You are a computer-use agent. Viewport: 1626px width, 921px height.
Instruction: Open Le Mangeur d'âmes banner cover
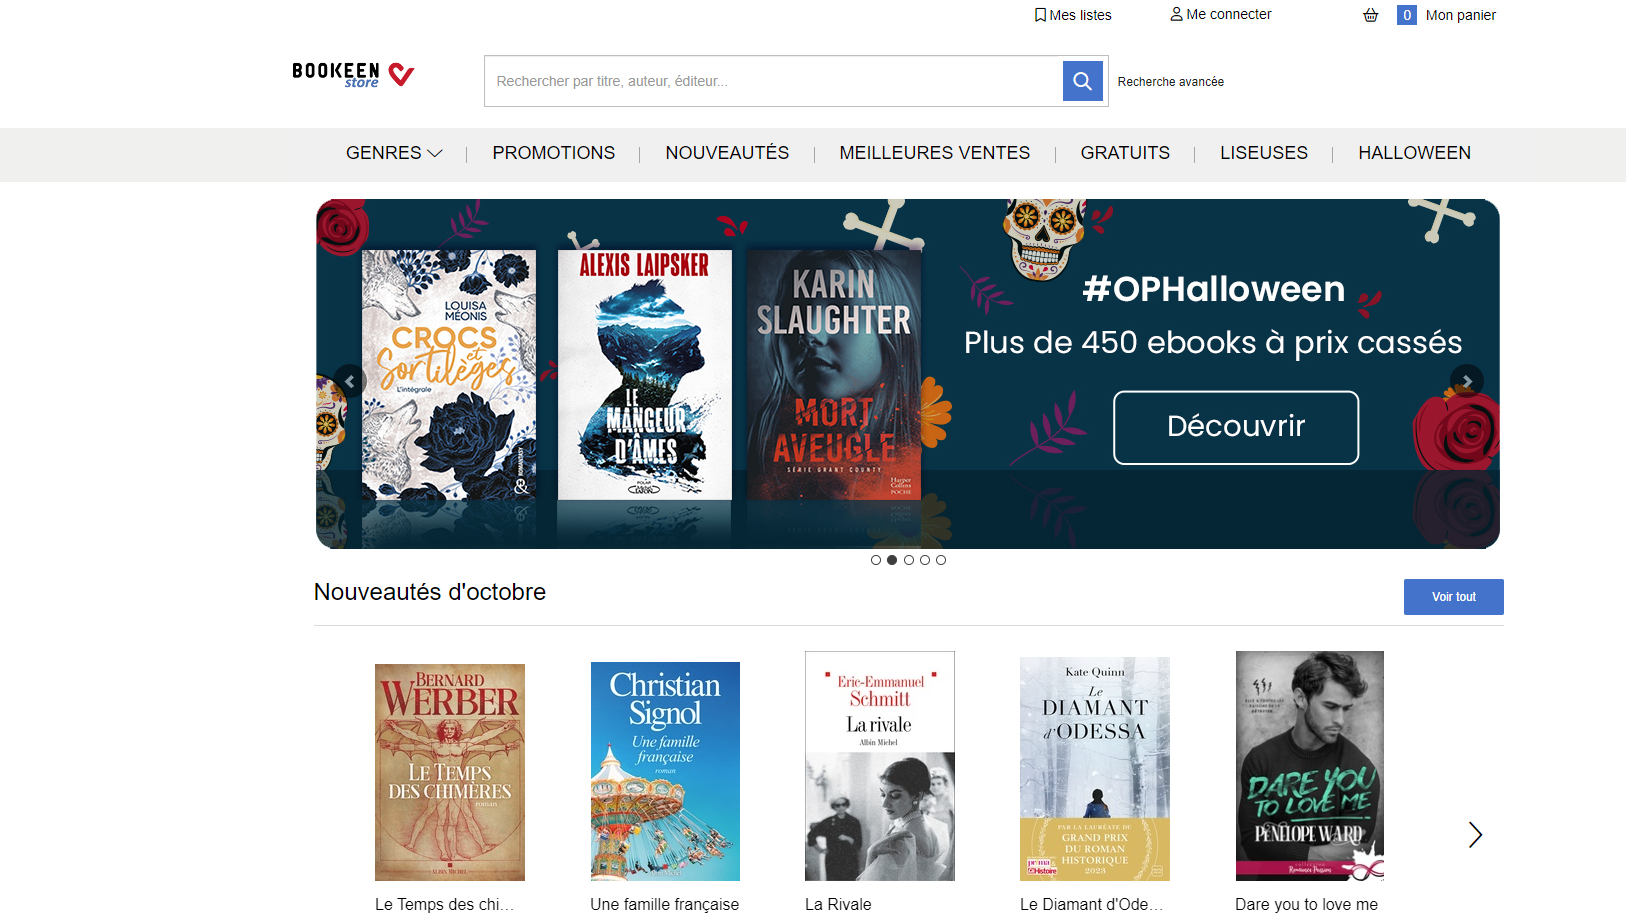point(645,375)
